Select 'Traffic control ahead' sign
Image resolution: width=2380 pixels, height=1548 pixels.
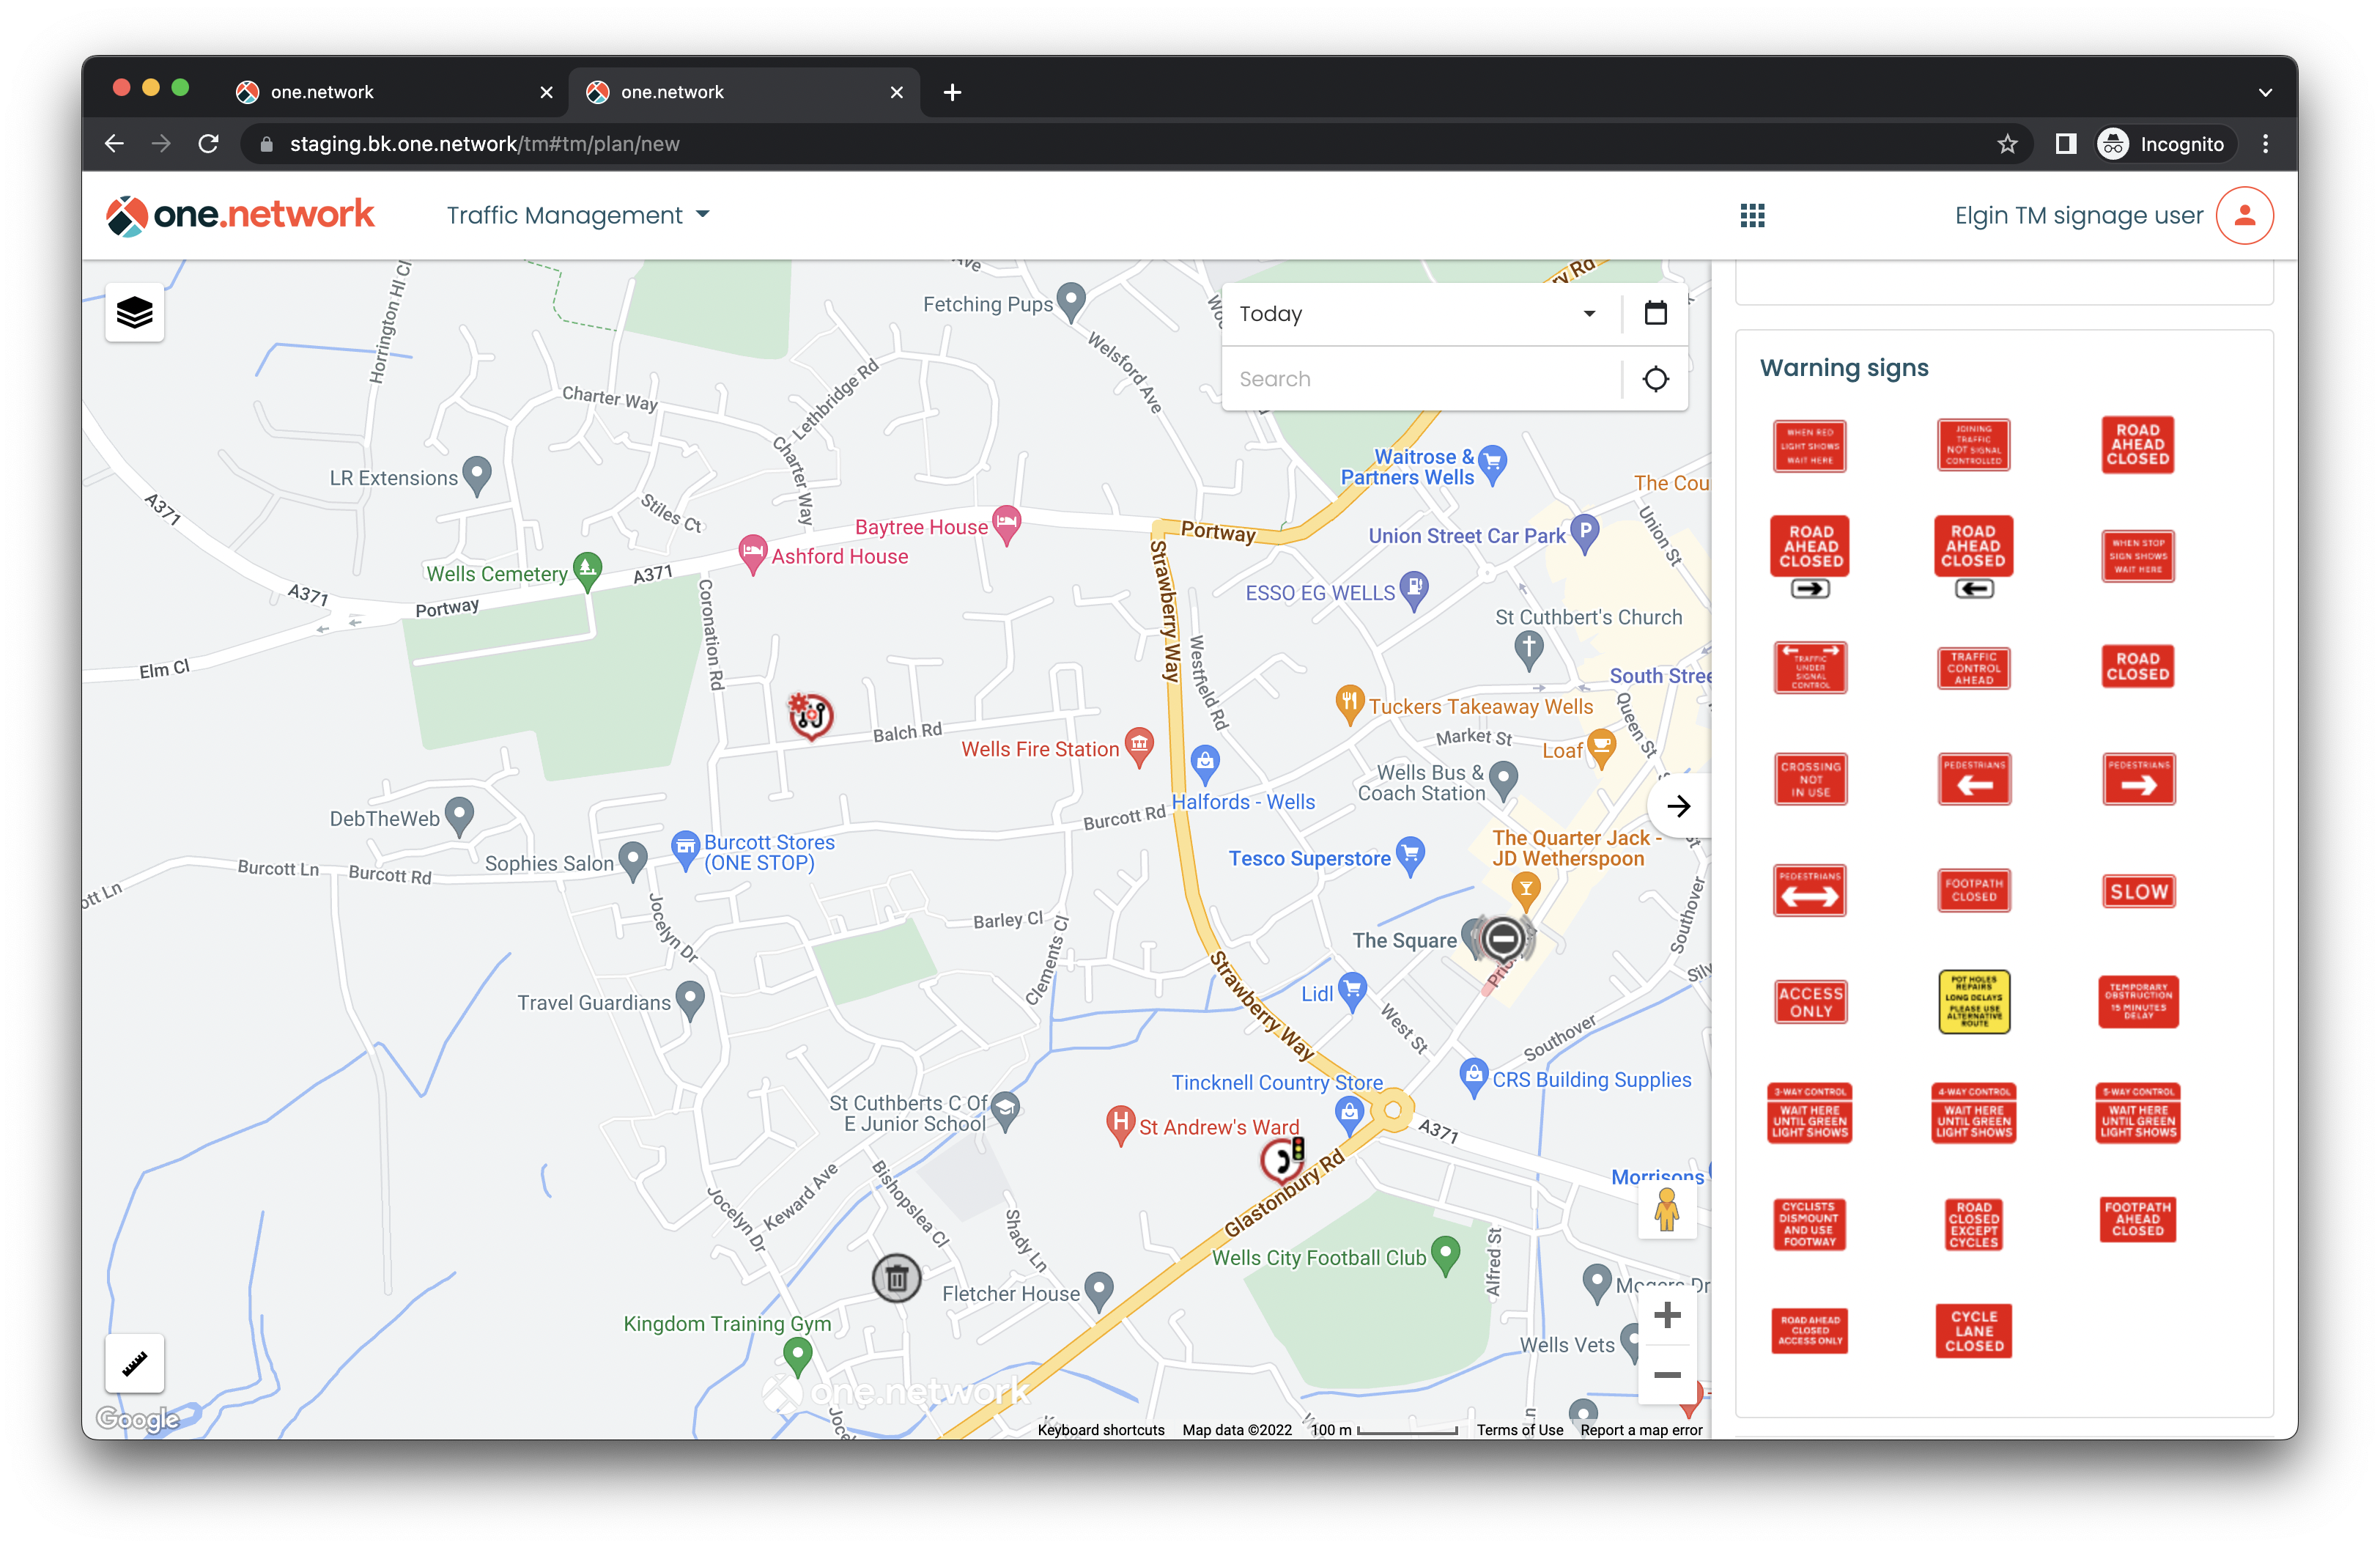pos(1973,667)
